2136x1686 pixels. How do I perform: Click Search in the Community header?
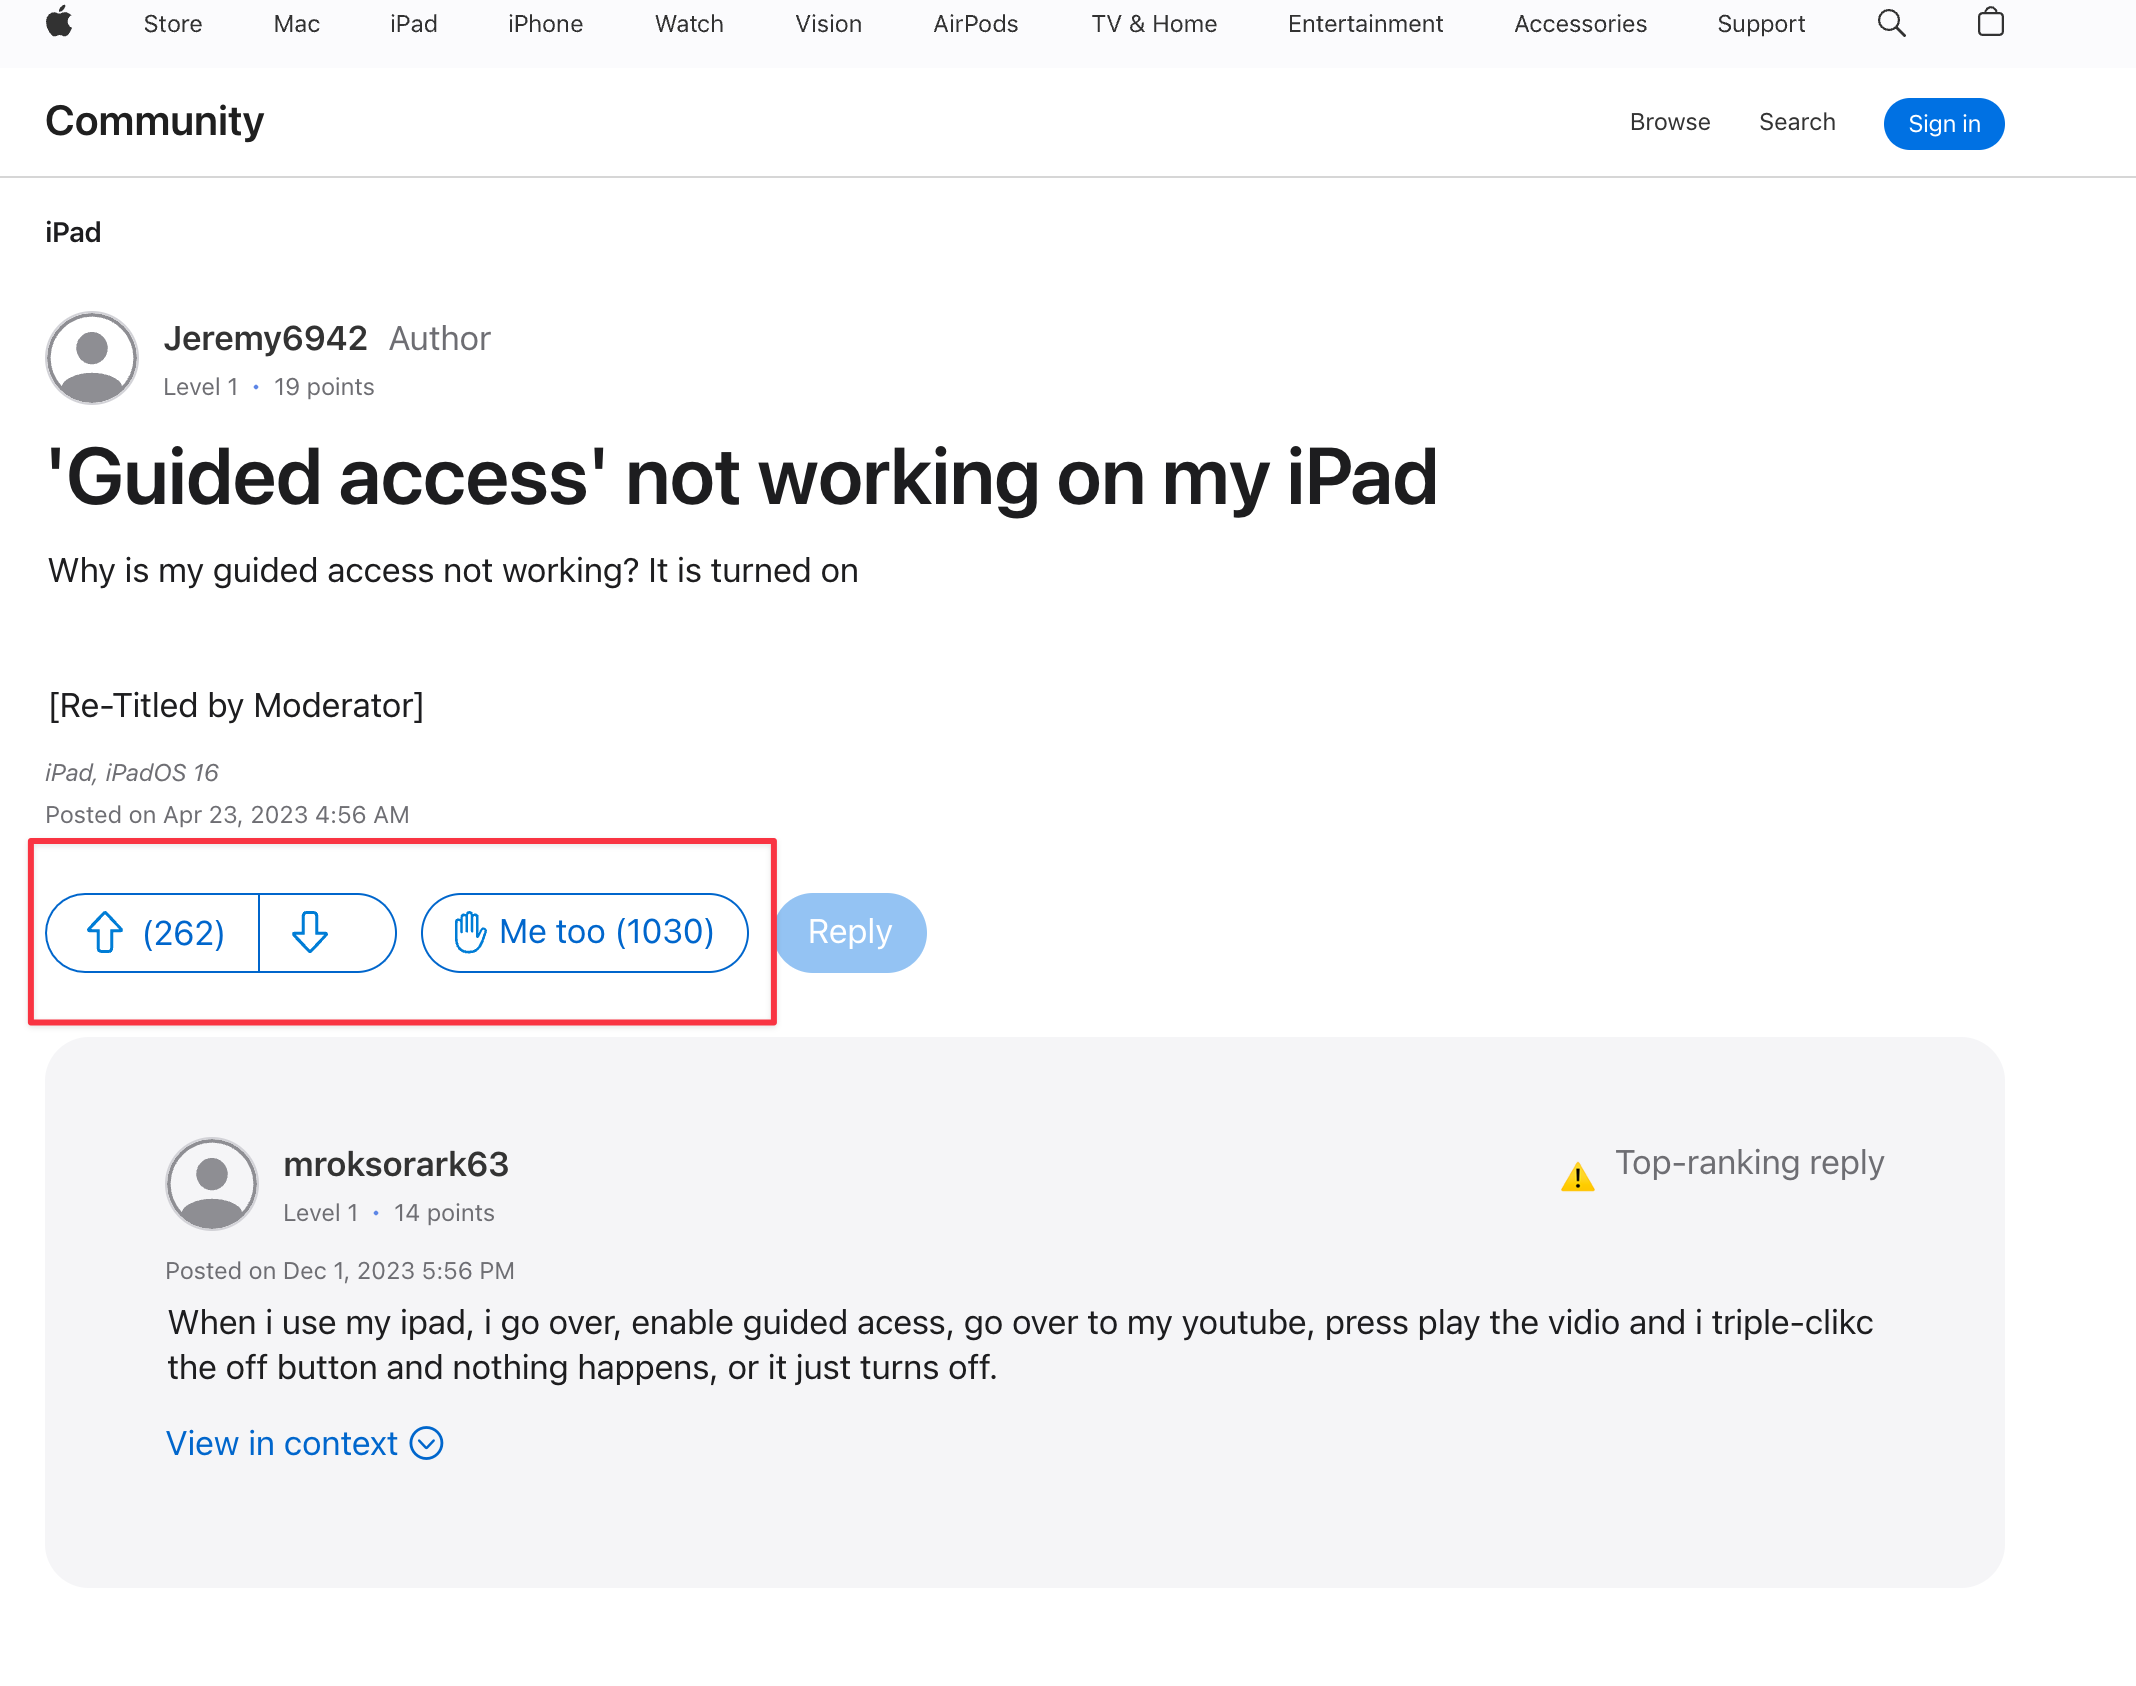1797,122
